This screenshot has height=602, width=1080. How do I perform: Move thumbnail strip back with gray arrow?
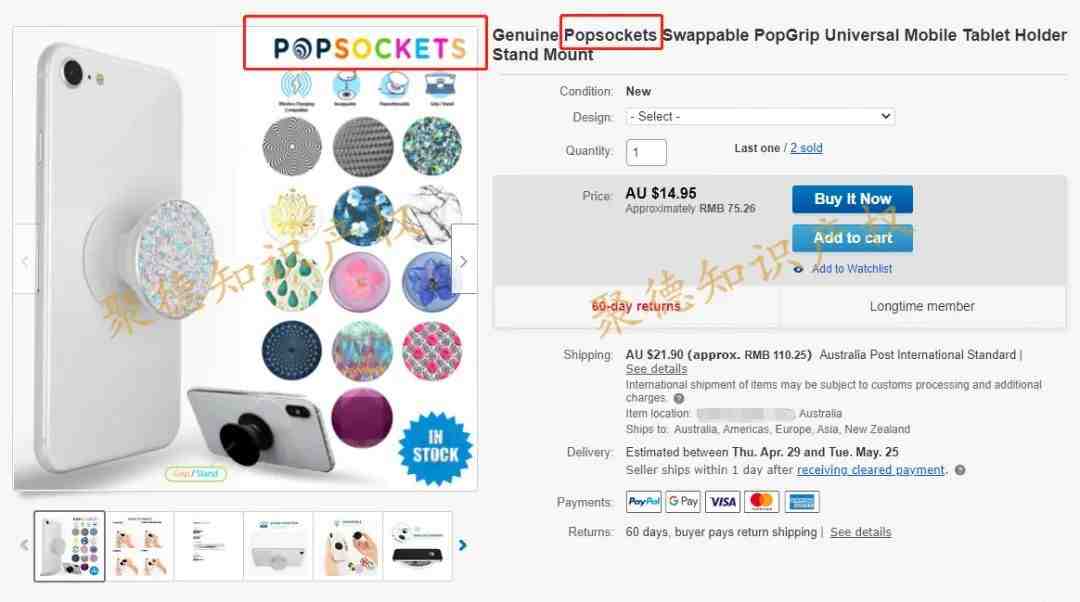(24, 546)
